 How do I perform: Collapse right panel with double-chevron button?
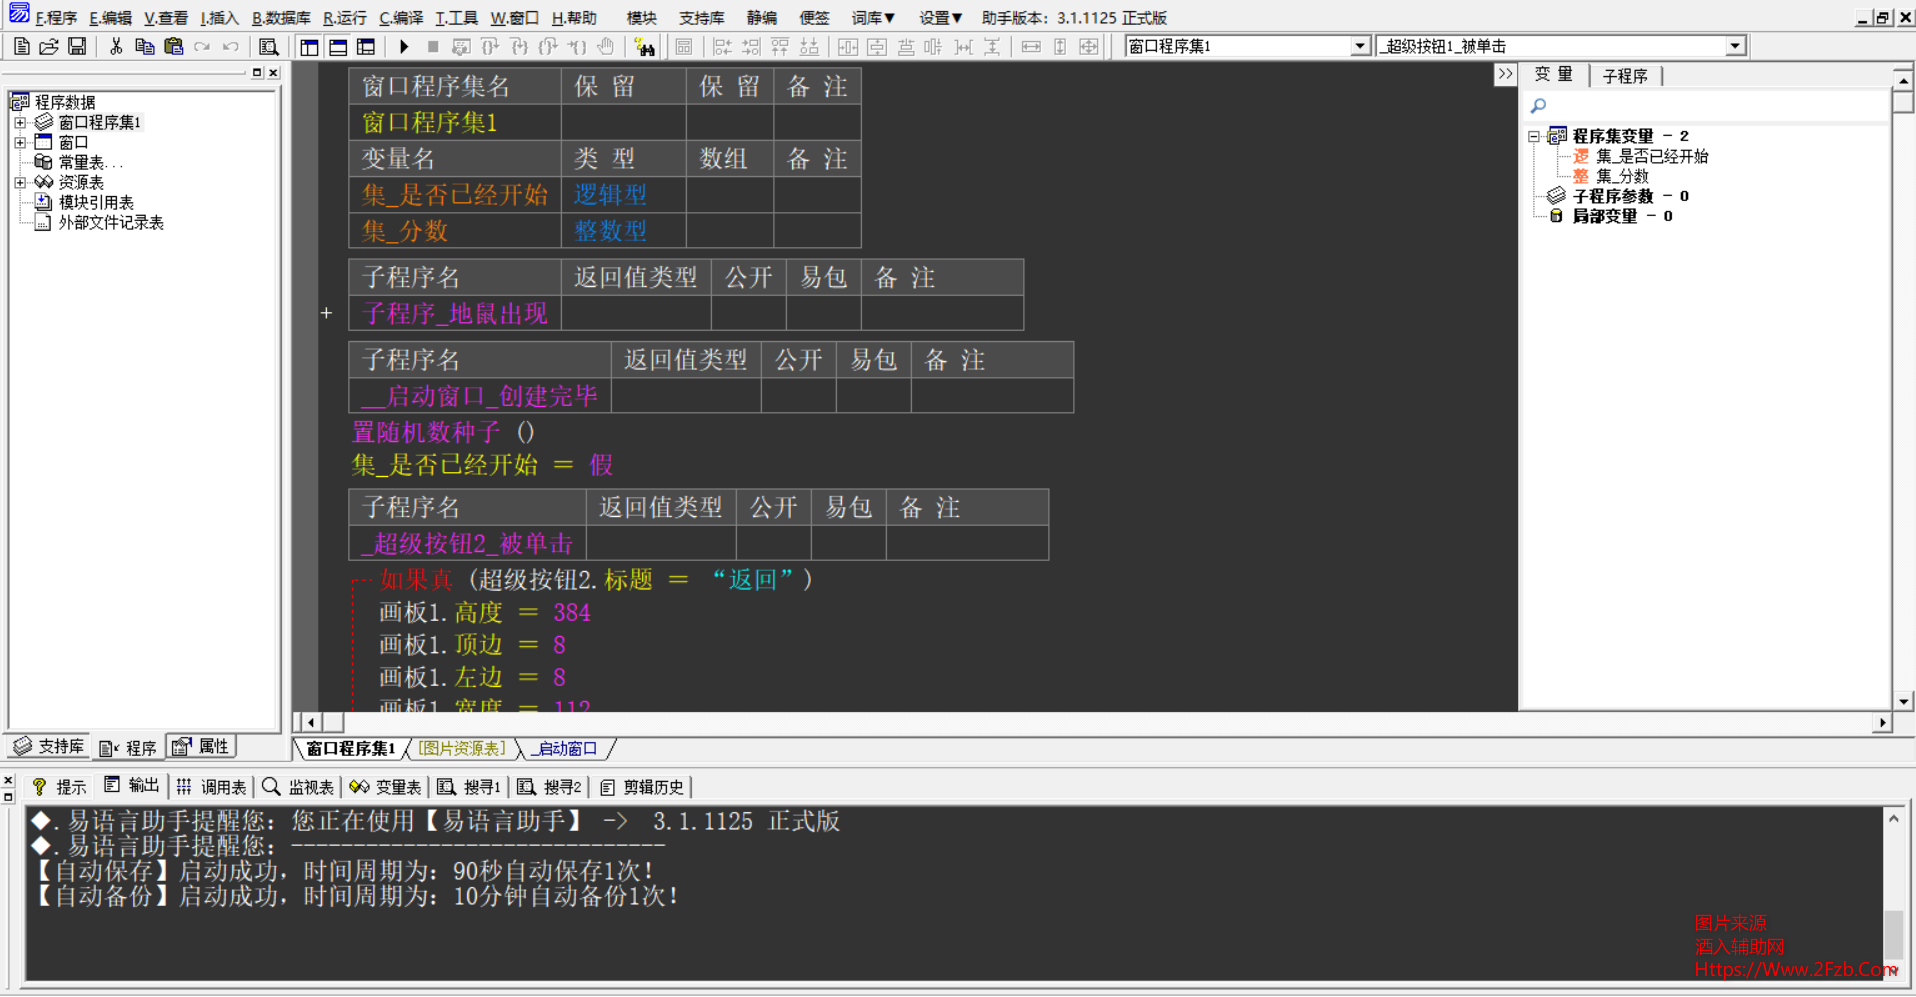(x=1505, y=74)
